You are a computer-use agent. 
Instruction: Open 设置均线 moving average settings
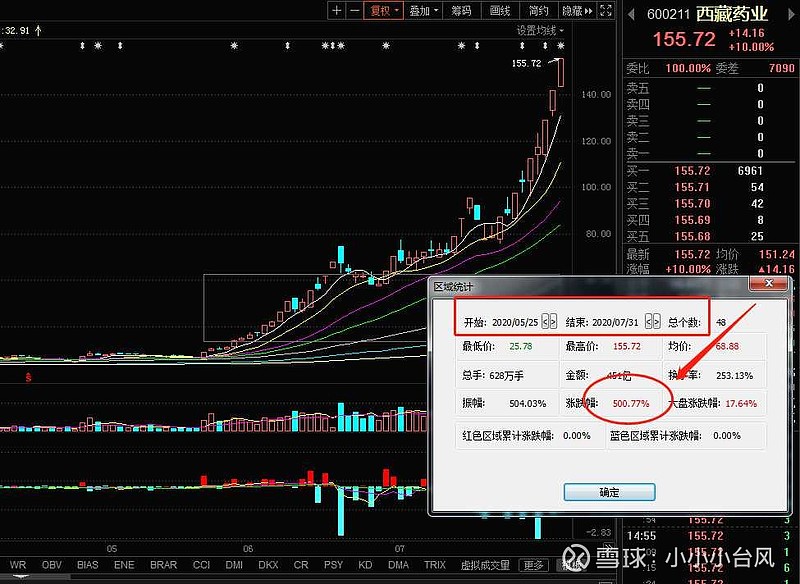(540, 31)
